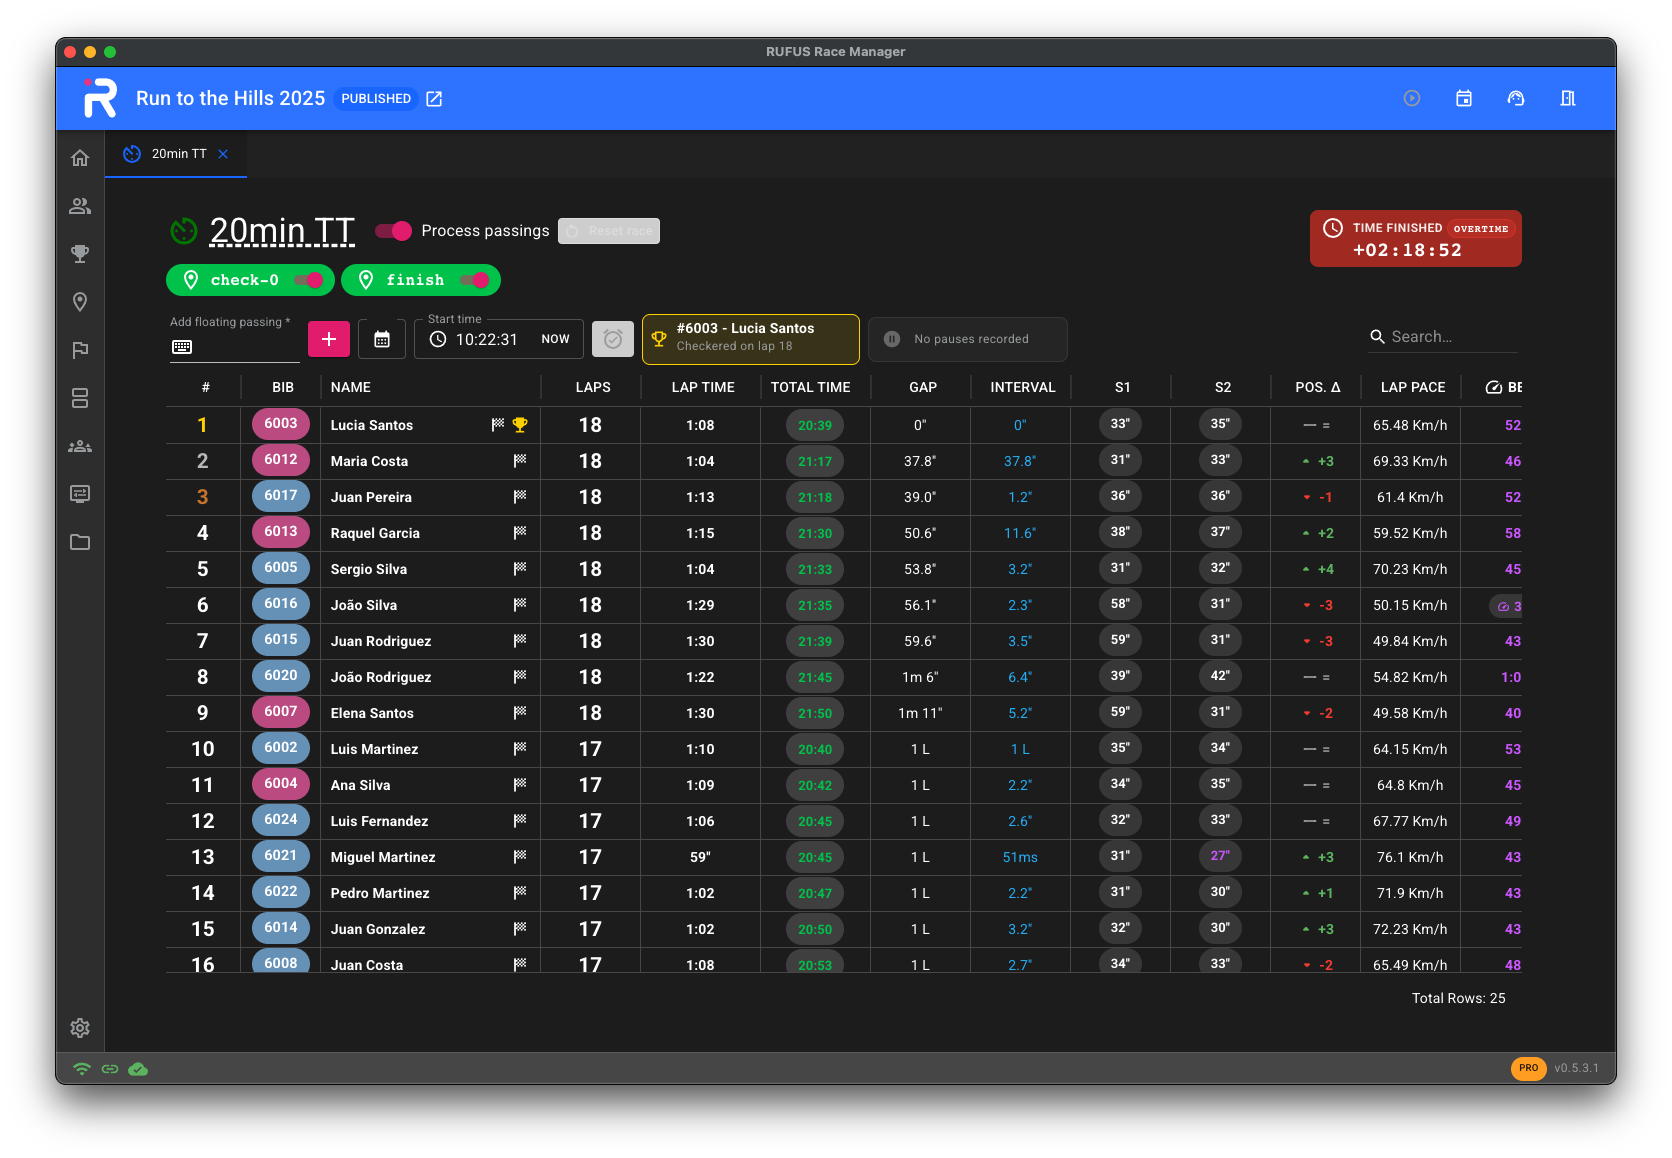This screenshot has height=1158, width=1672.
Task: Toggle the Process passings switch
Action: pos(393,231)
